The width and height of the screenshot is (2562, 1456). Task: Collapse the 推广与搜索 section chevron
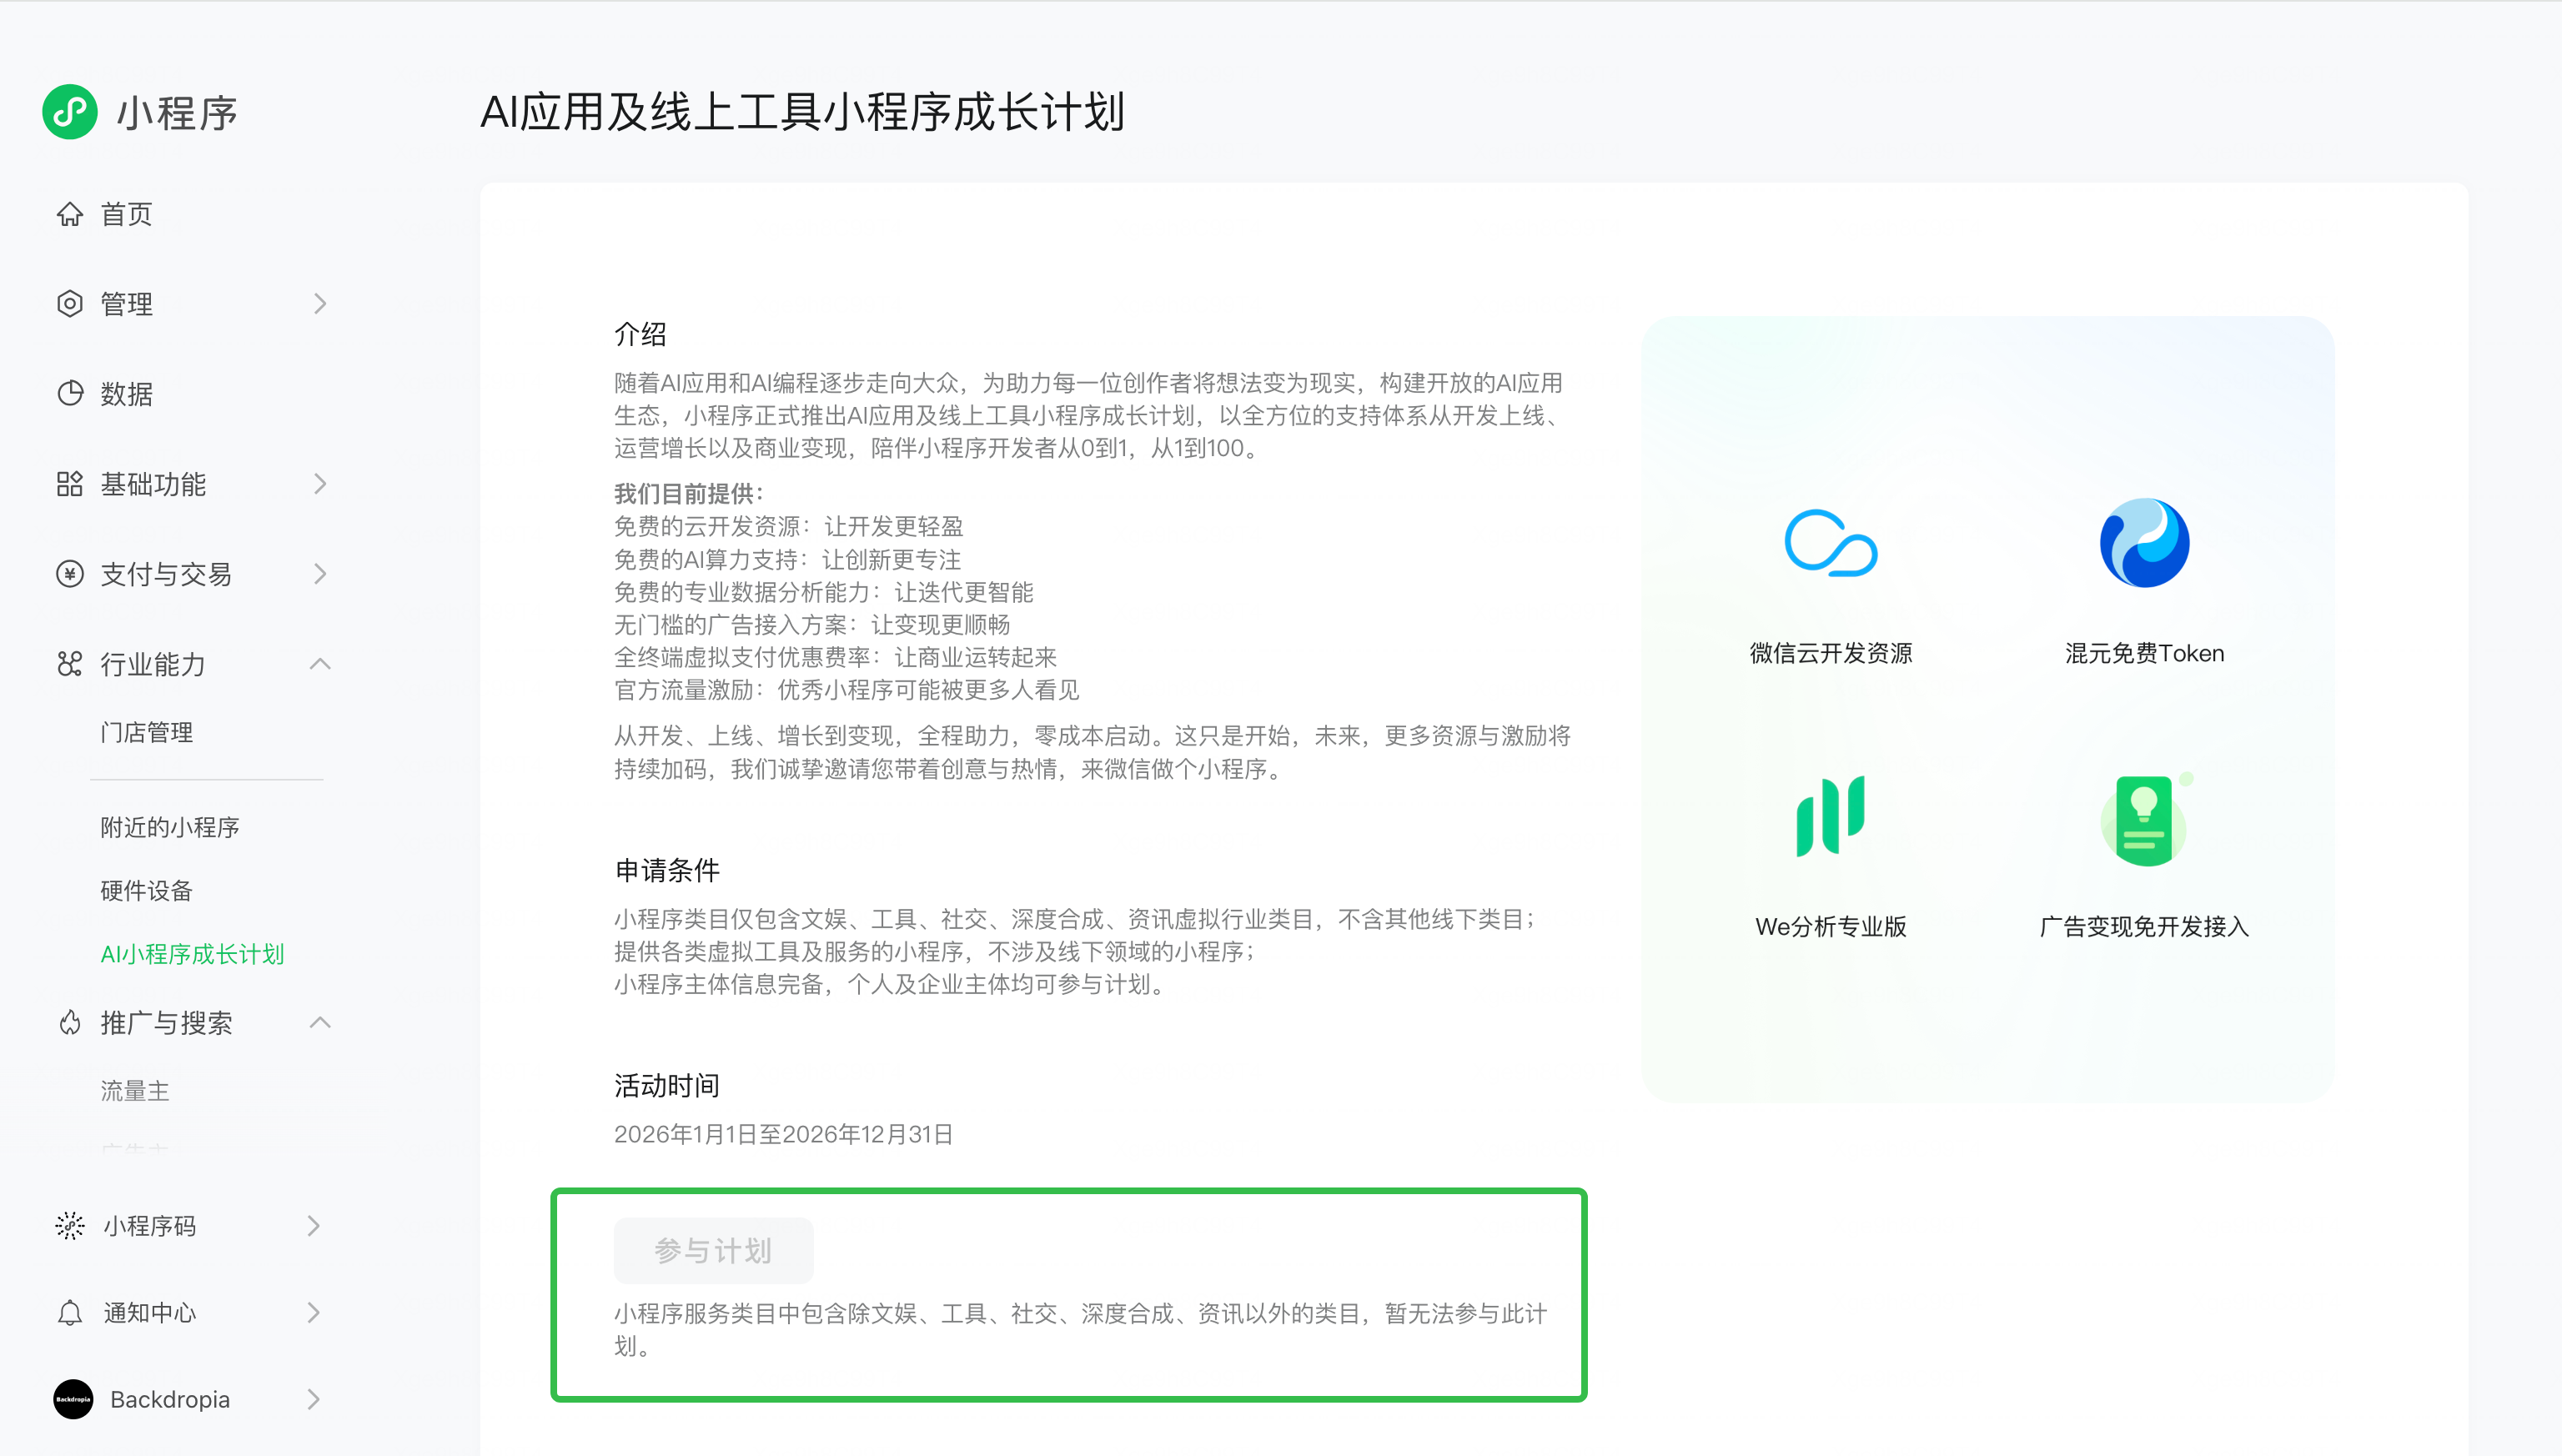point(320,1022)
